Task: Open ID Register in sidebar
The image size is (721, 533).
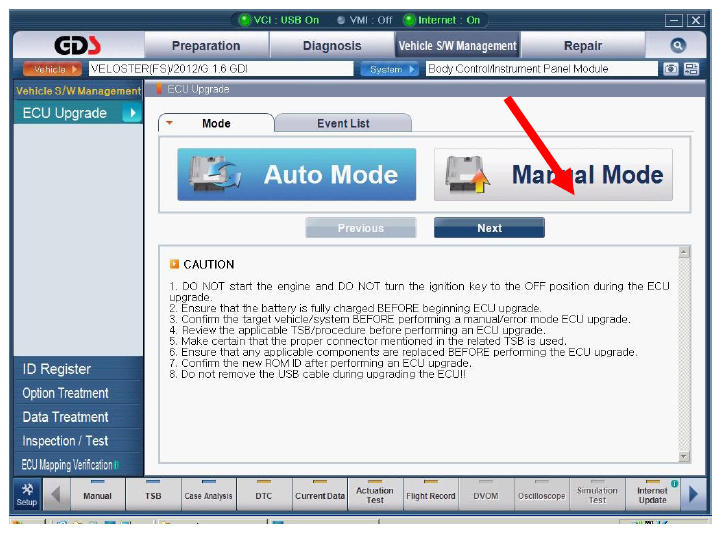Action: click(x=79, y=369)
